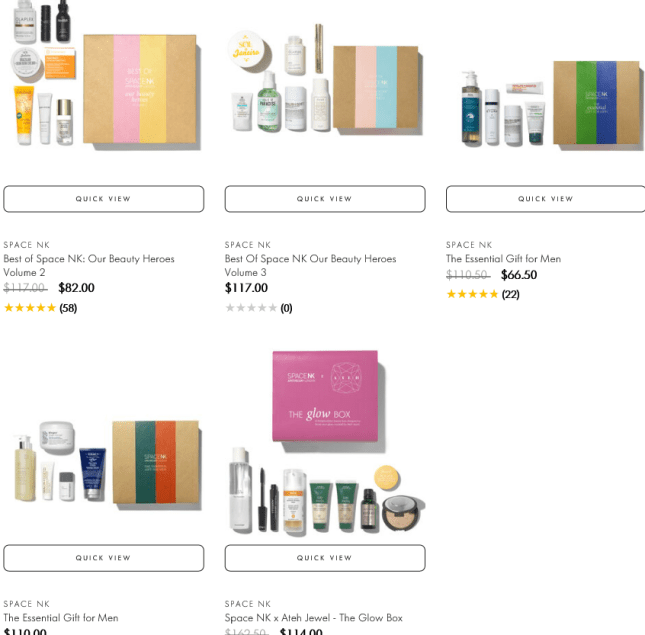Click the five-star rating with 58 reviews
The image size is (645, 635).
[40, 308]
